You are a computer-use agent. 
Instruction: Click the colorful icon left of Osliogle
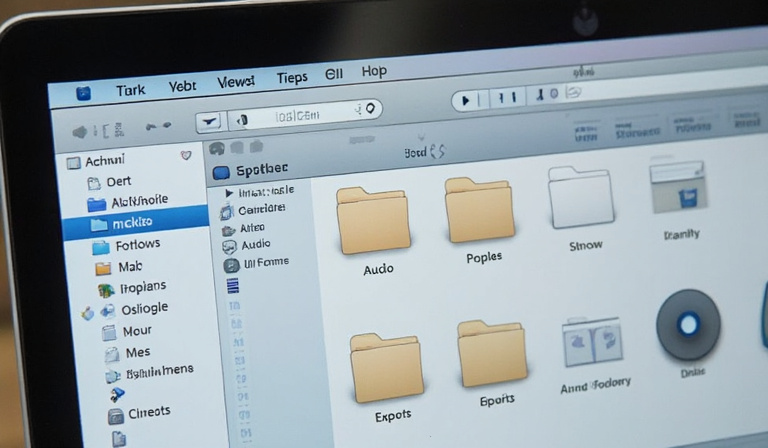88,314
